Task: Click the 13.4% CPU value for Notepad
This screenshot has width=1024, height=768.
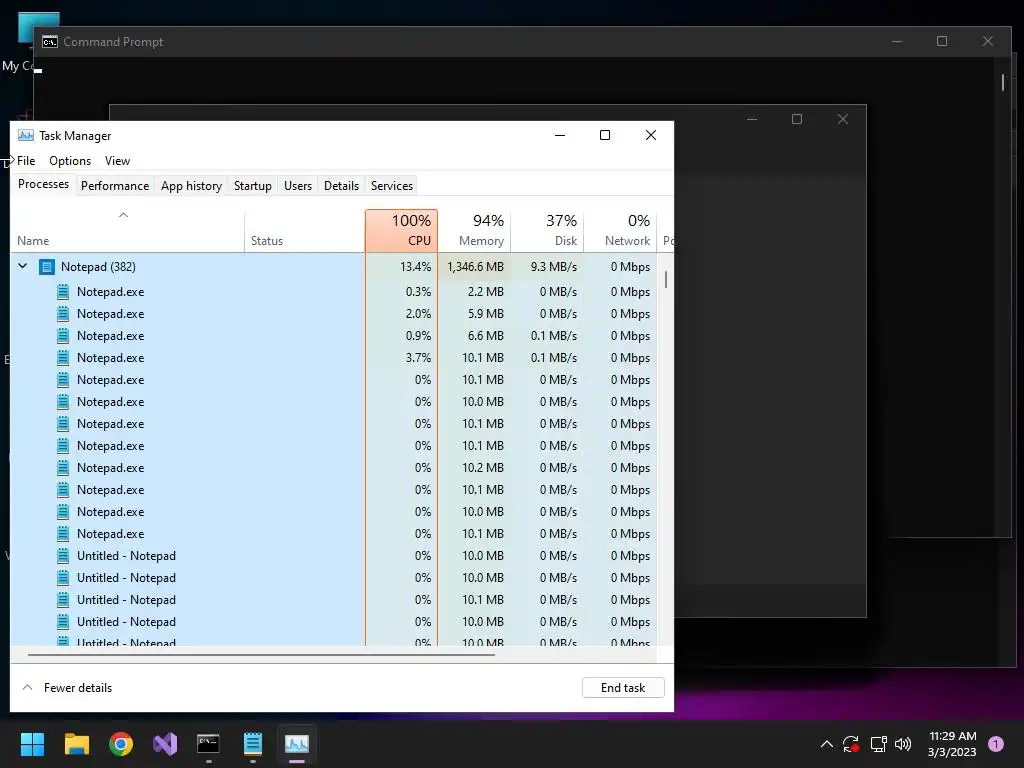Action: [415, 267]
